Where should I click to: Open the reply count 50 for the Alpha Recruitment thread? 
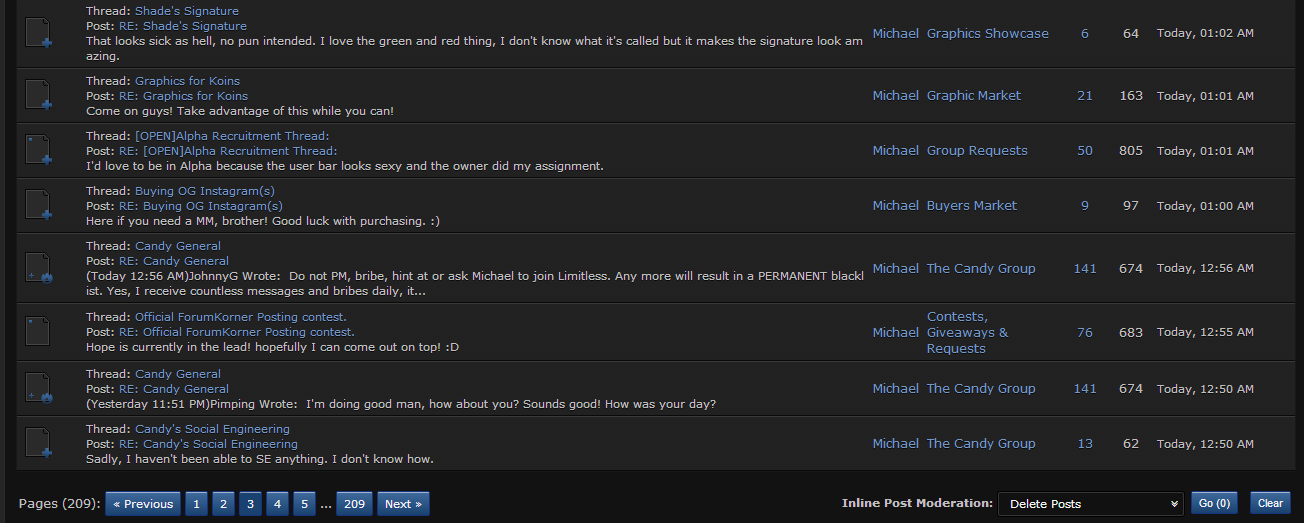1085,150
